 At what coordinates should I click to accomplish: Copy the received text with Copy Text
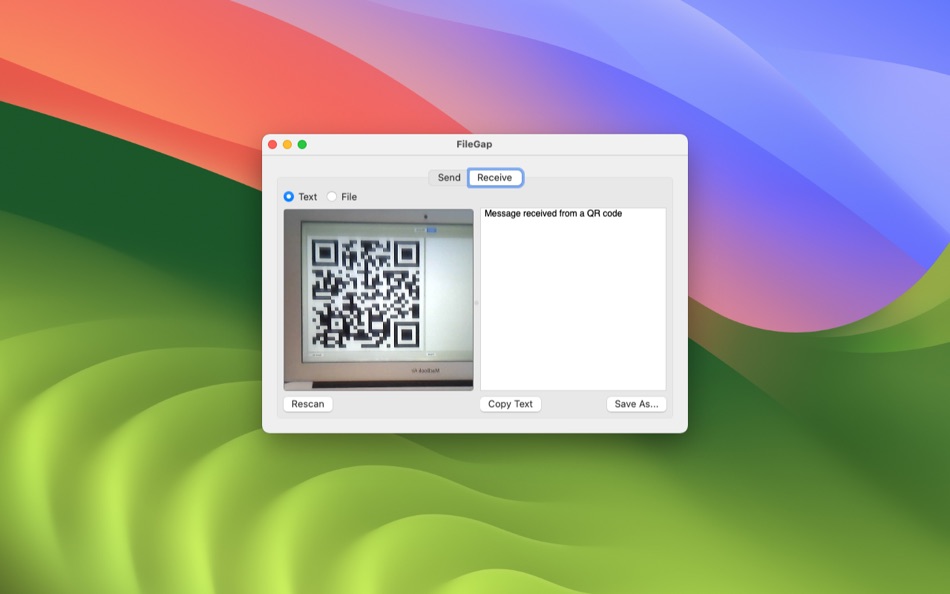point(510,404)
